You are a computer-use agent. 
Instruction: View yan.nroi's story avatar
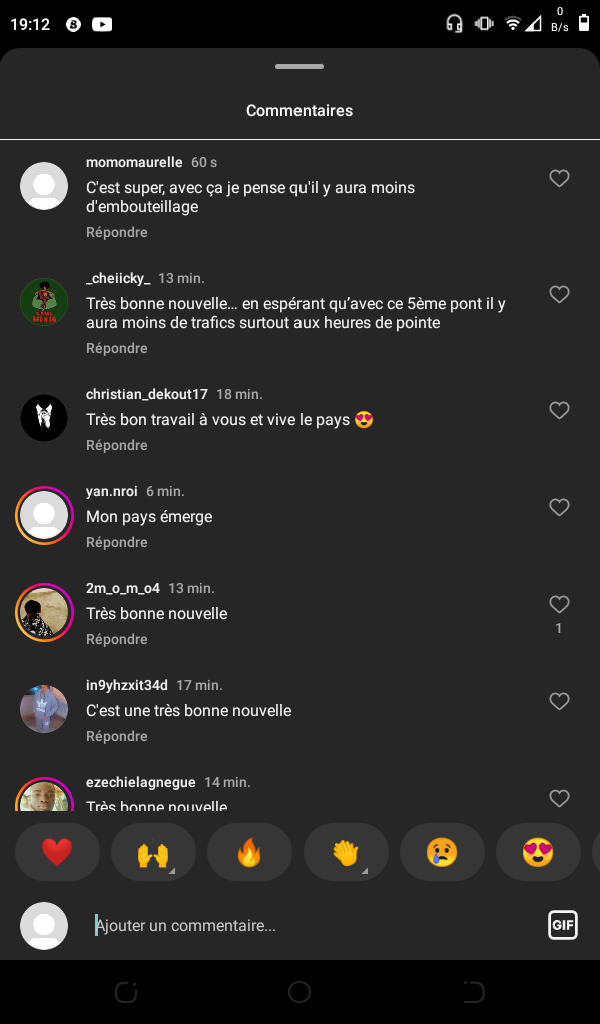click(44, 516)
